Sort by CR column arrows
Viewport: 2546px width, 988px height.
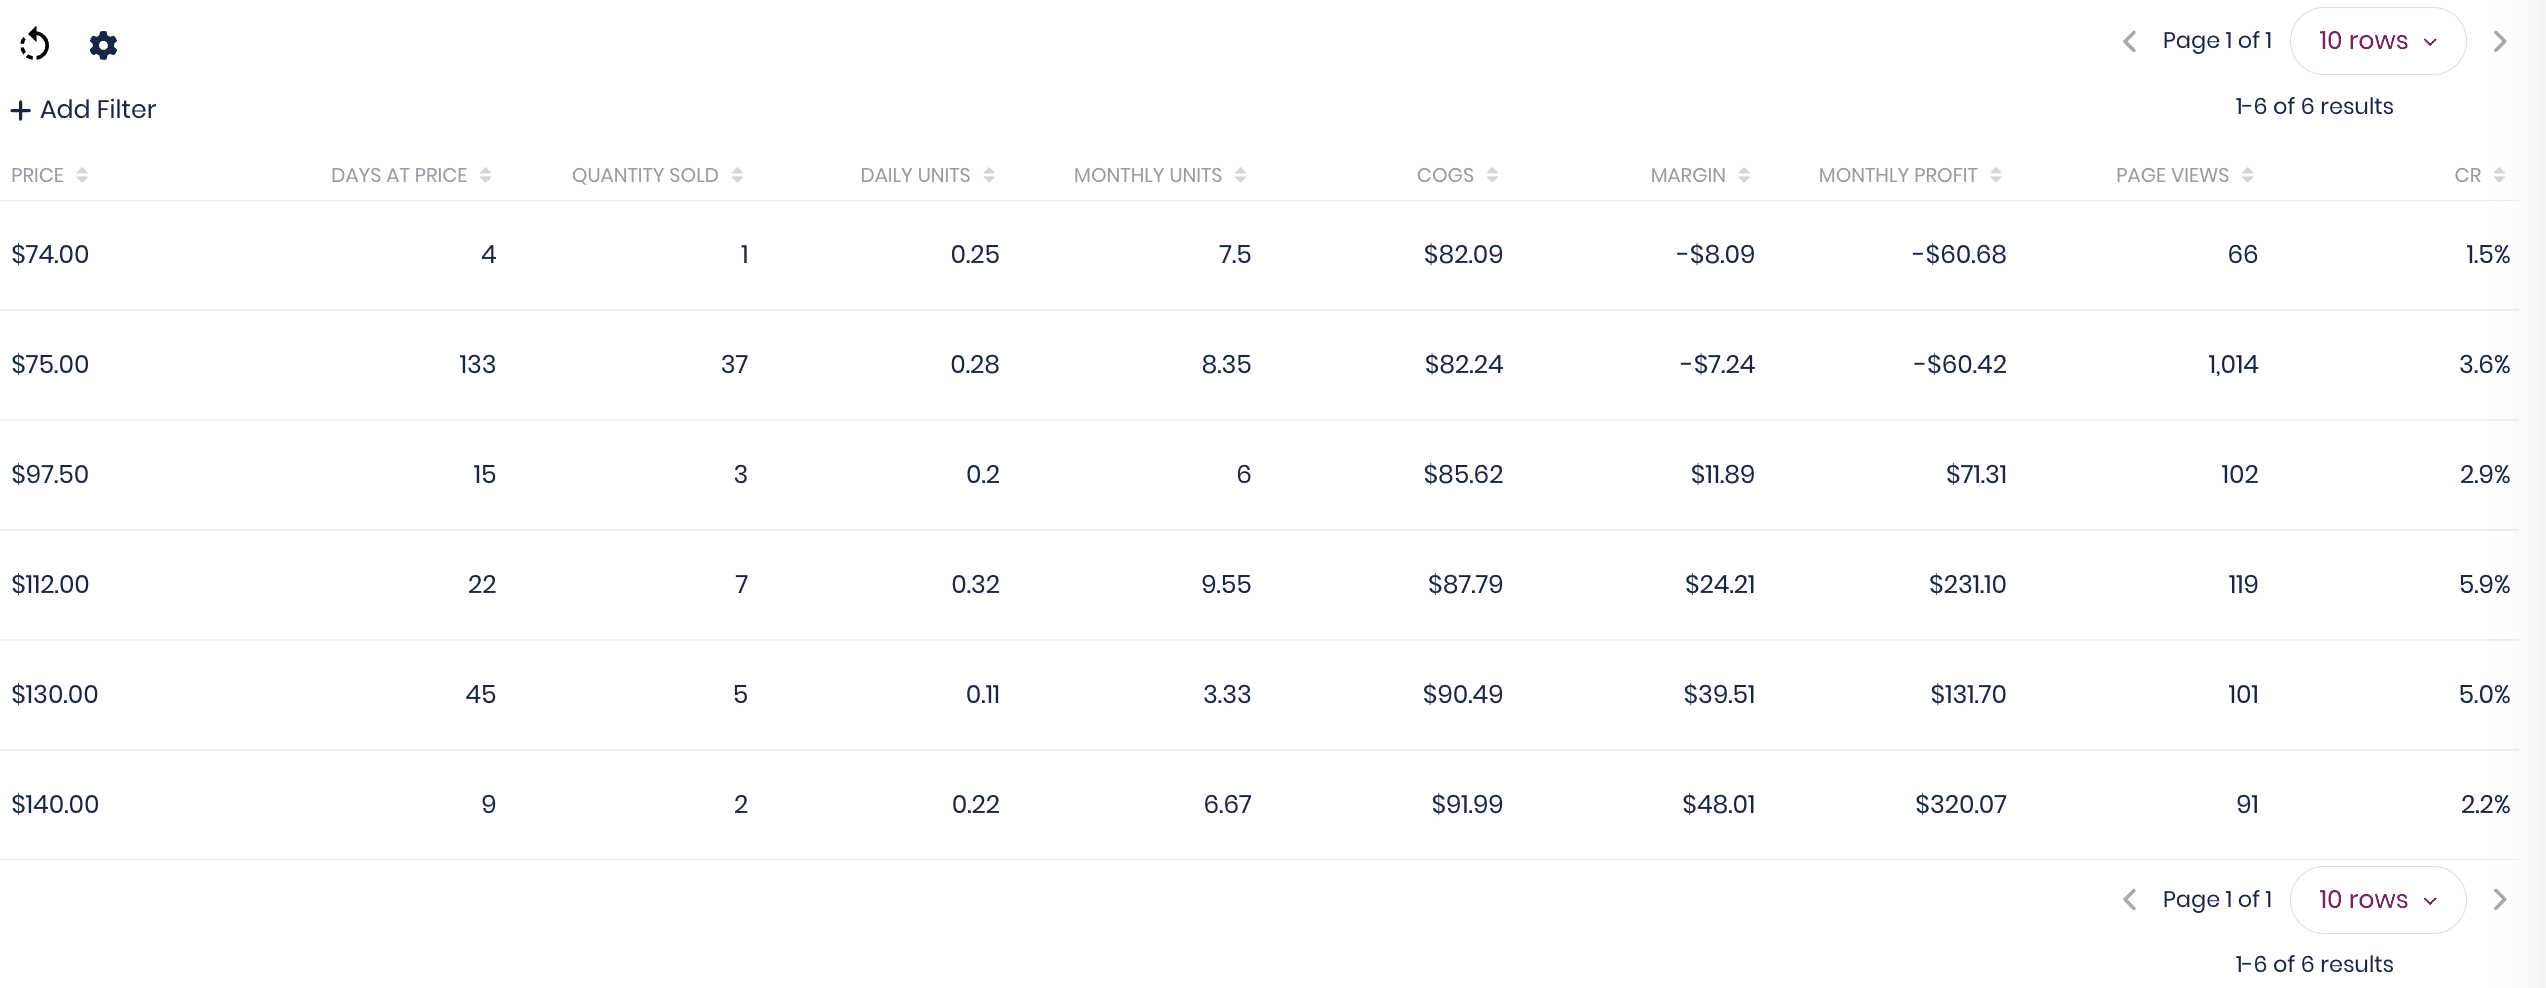pyautogui.click(x=2499, y=175)
